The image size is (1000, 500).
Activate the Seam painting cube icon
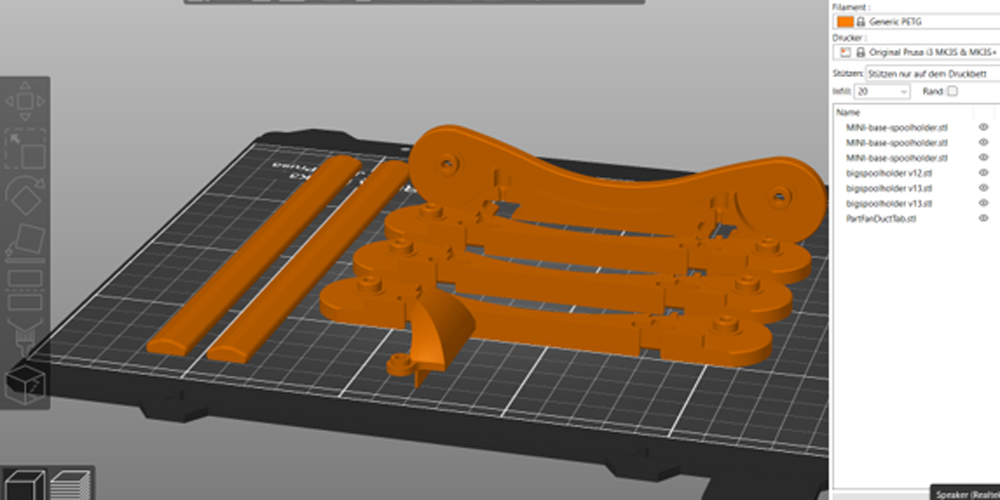(24, 383)
